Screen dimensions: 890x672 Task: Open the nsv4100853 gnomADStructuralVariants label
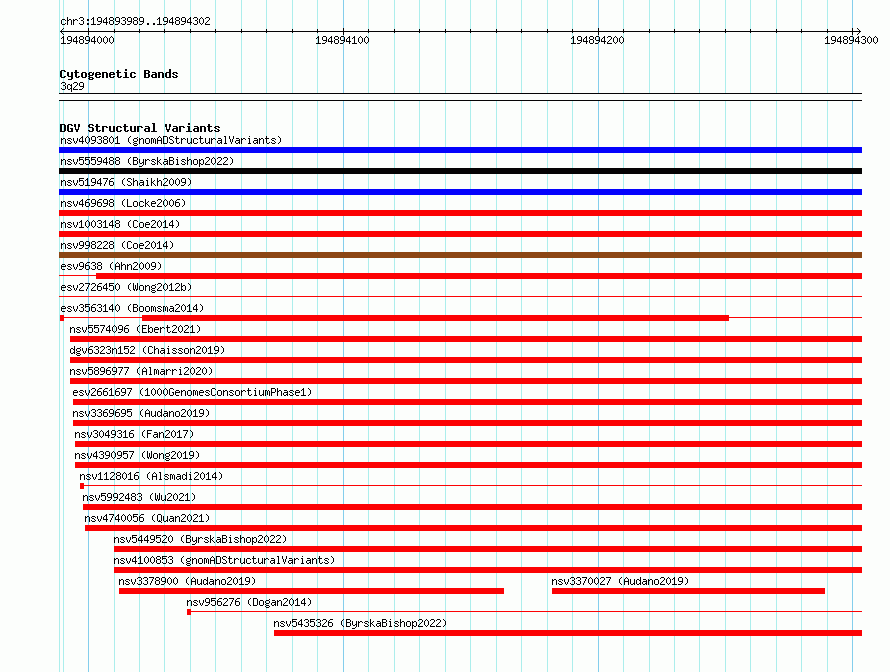coord(224,560)
